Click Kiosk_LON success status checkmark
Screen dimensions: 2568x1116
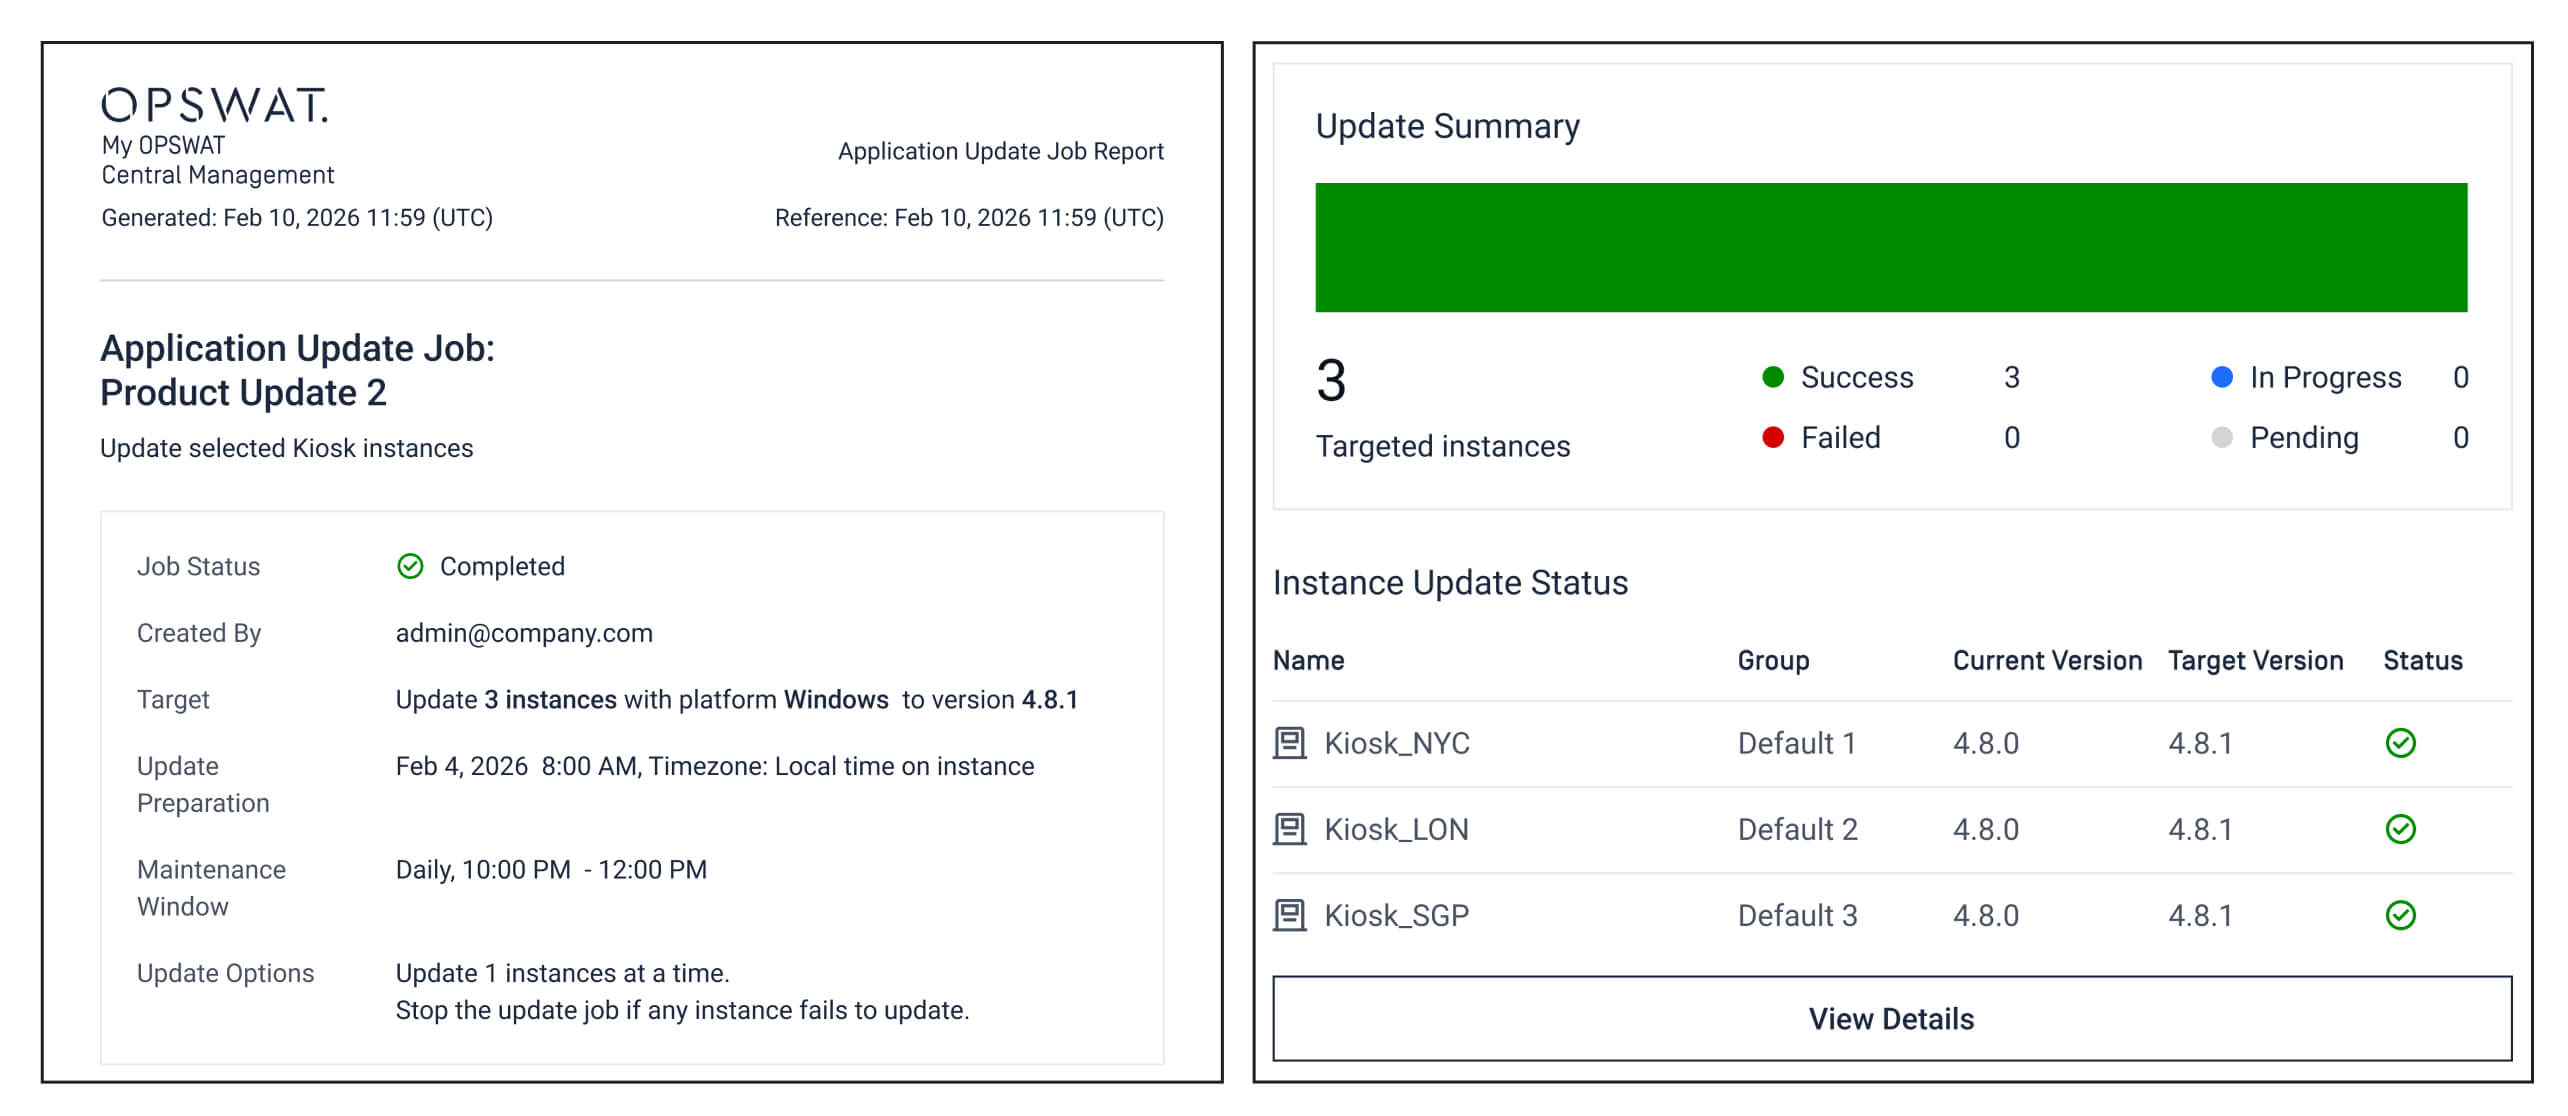click(2400, 829)
